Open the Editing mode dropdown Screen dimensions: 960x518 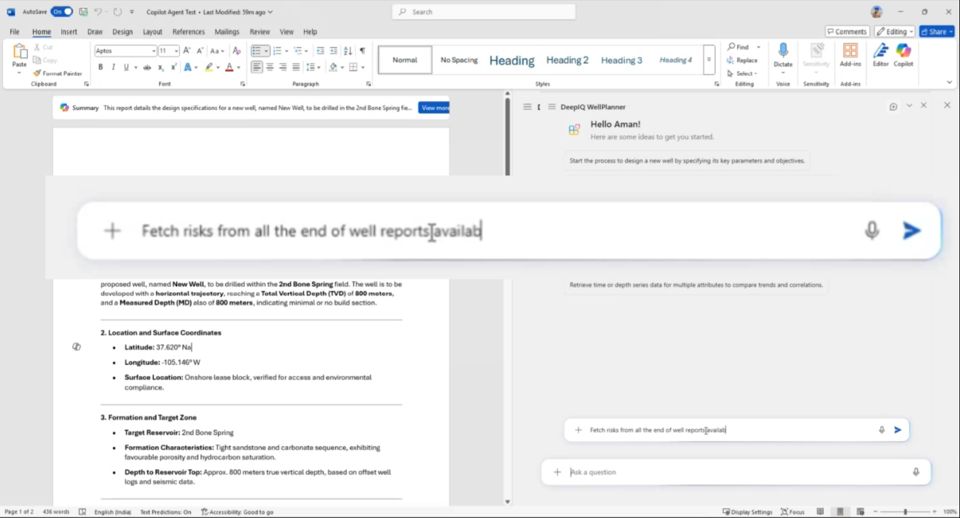tap(893, 32)
